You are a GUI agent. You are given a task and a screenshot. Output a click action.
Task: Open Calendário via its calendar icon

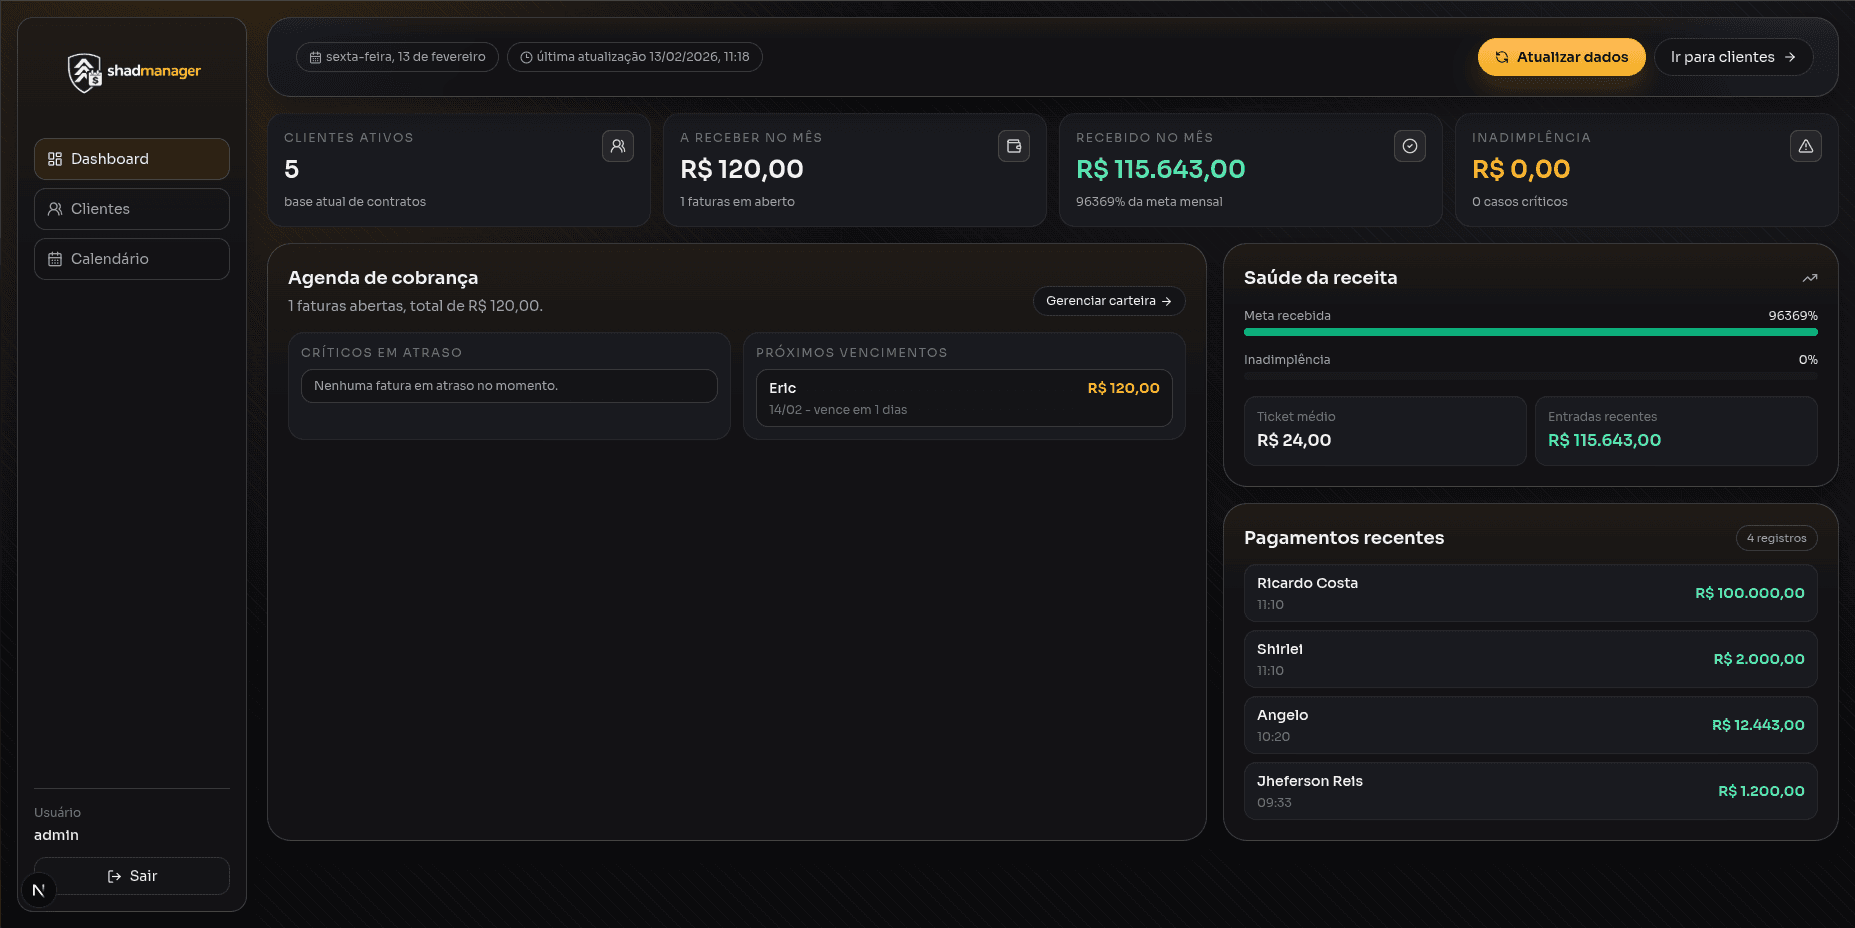[x=54, y=258]
